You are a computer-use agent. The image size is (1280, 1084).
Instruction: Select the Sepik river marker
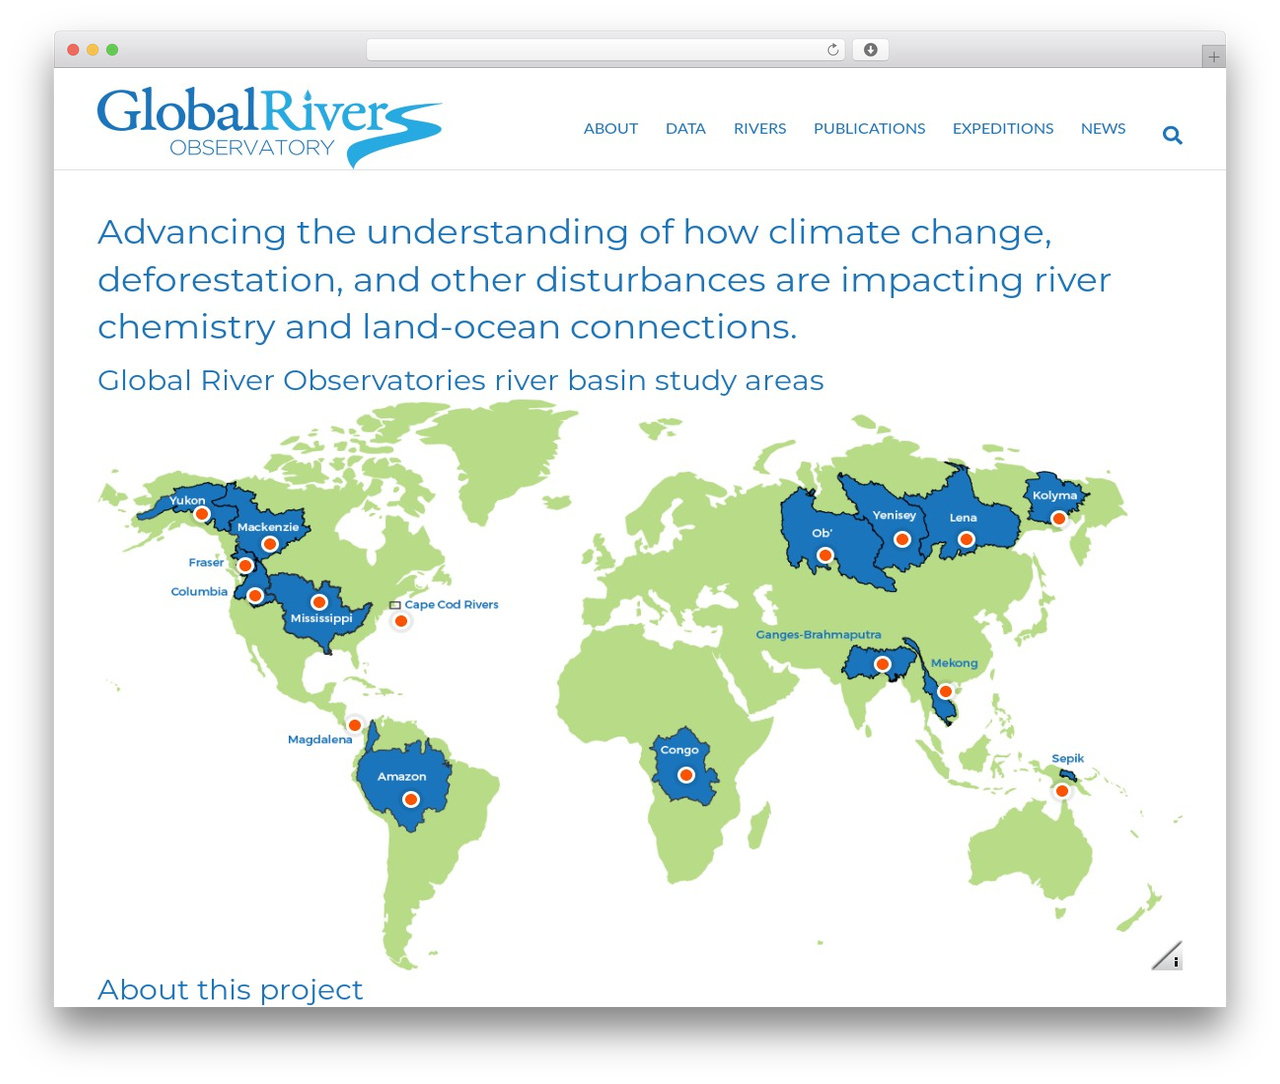point(1062,791)
